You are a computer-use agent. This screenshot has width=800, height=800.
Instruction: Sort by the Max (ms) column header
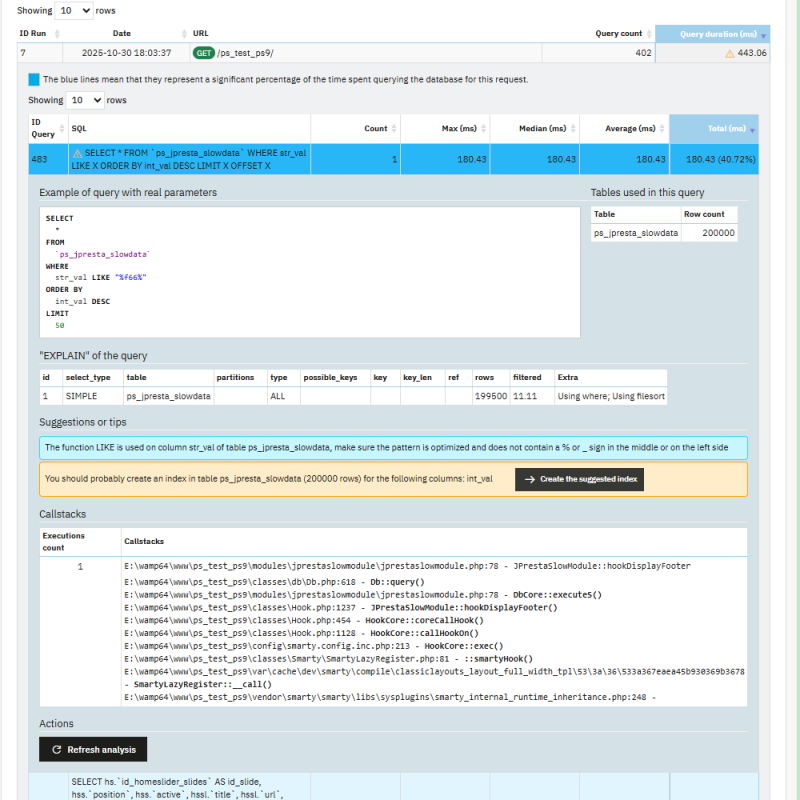[x=461, y=128]
